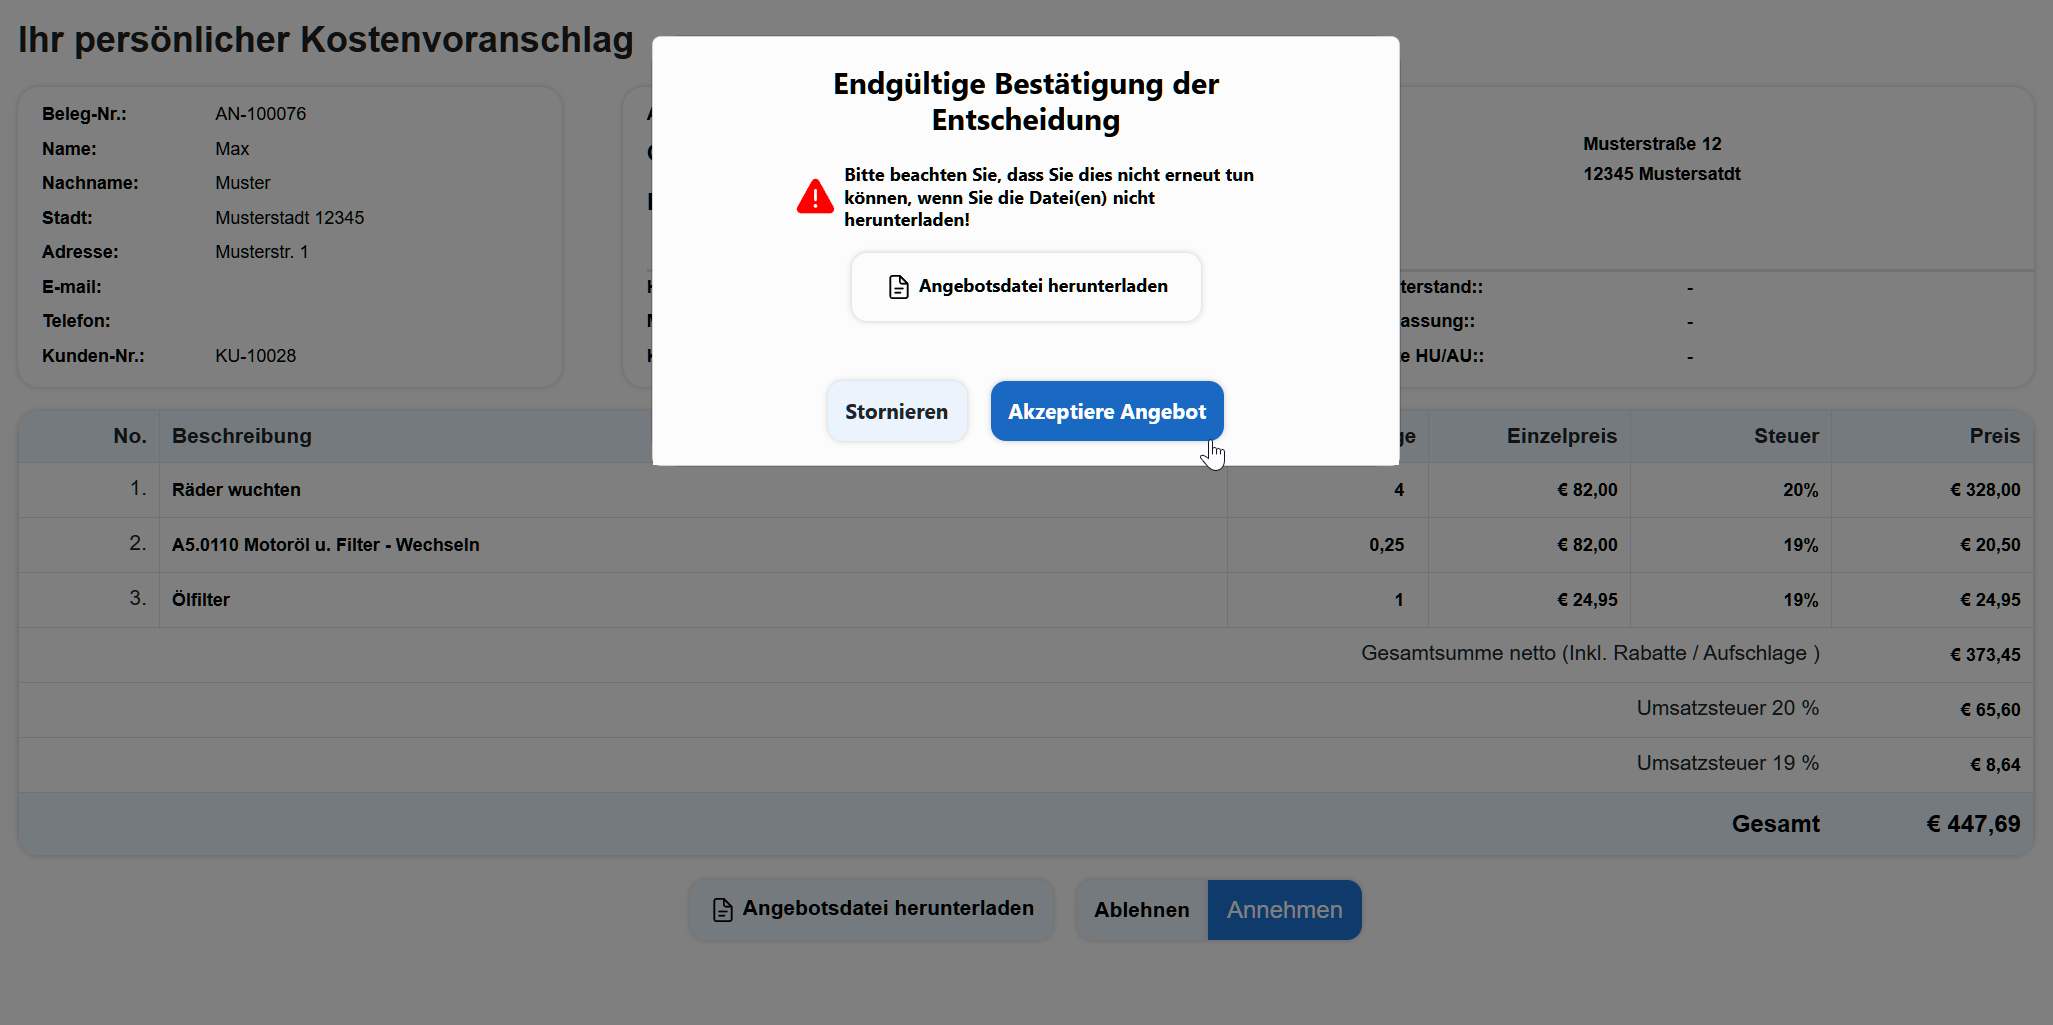Click the red warning triangle icon
Screen dimensions: 2053x1025
tap(815, 196)
